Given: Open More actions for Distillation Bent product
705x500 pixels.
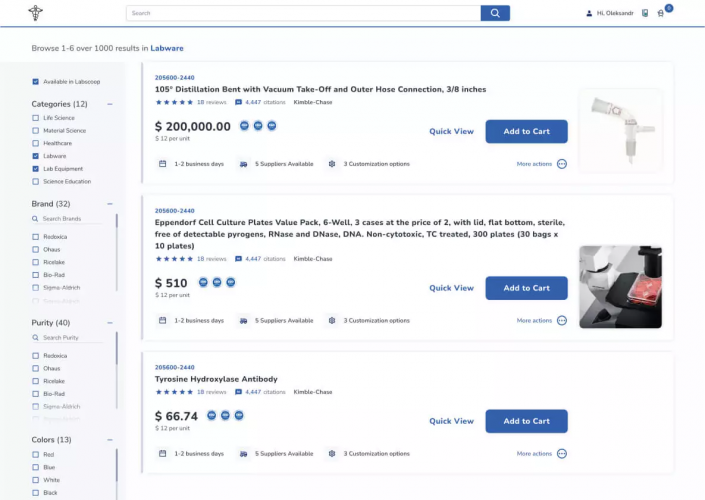Looking at the screenshot, I should pos(562,164).
